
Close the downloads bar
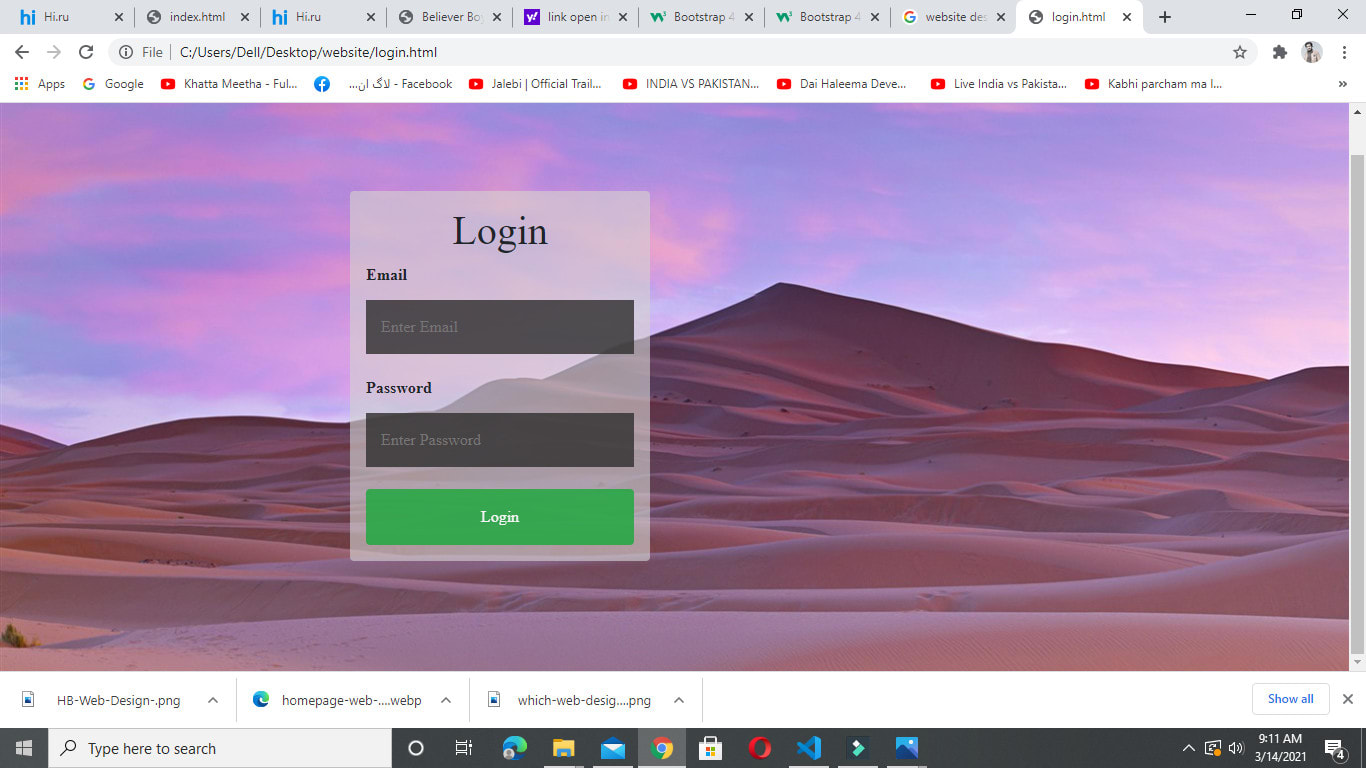click(x=1347, y=699)
